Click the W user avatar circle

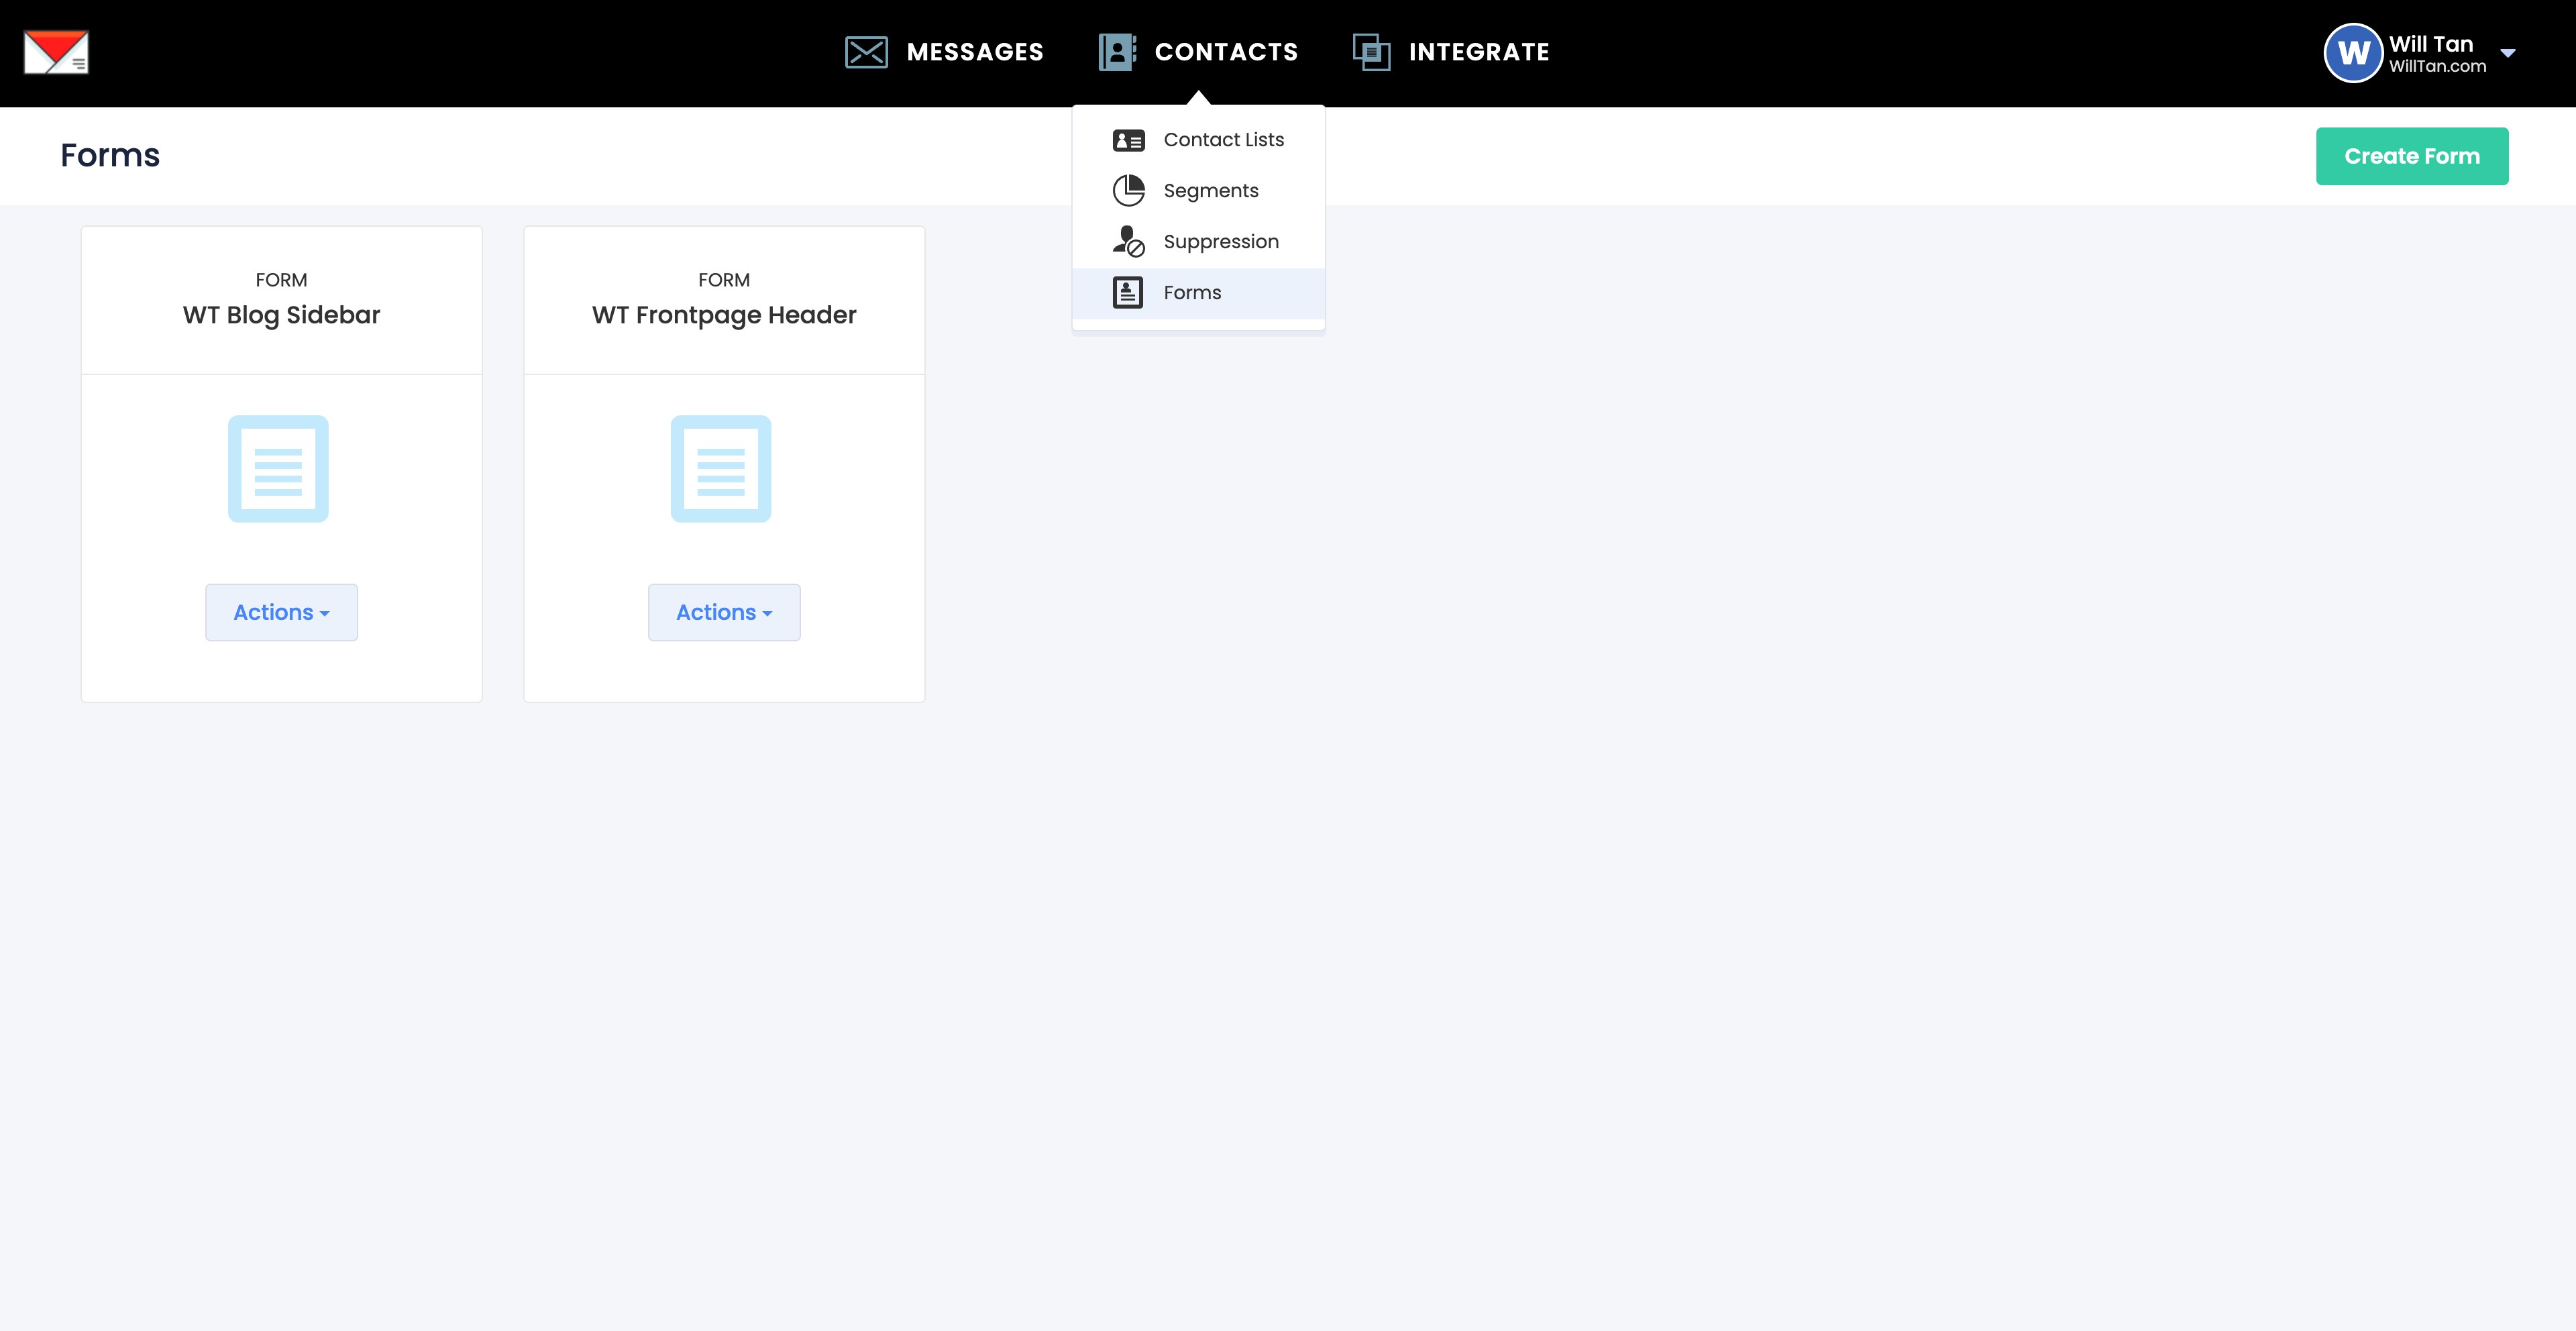(x=2353, y=53)
